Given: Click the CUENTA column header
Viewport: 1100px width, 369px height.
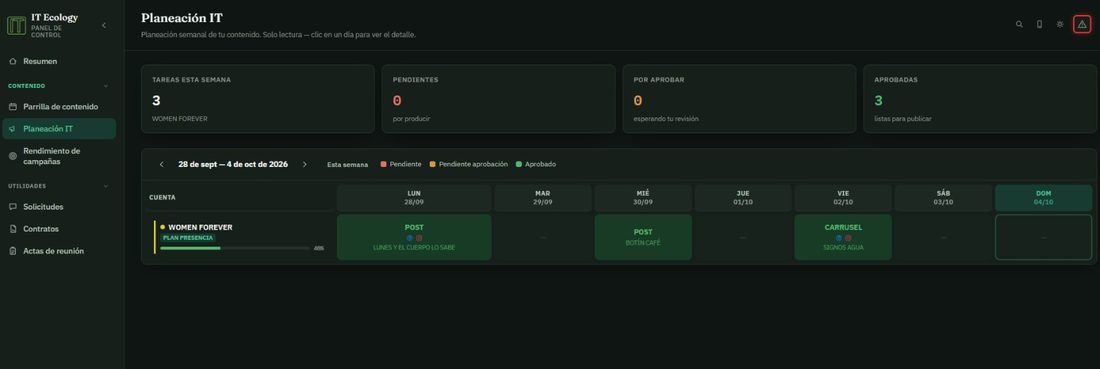Looking at the screenshot, I should click(162, 198).
